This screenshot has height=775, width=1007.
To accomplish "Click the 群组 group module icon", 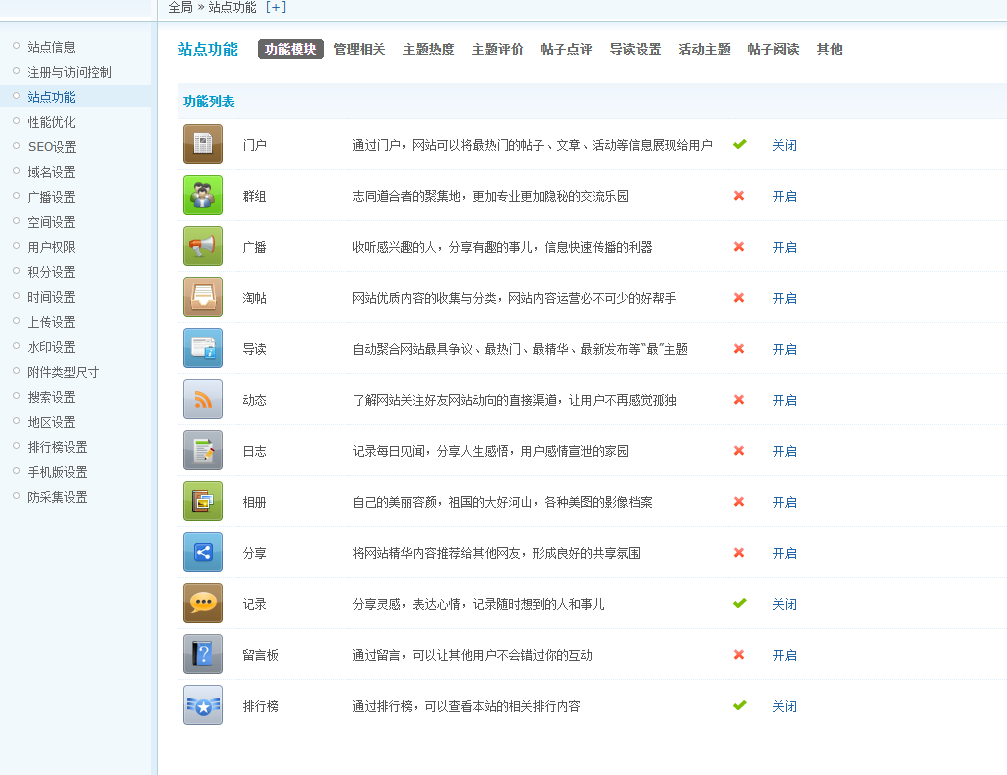I will [203, 195].
